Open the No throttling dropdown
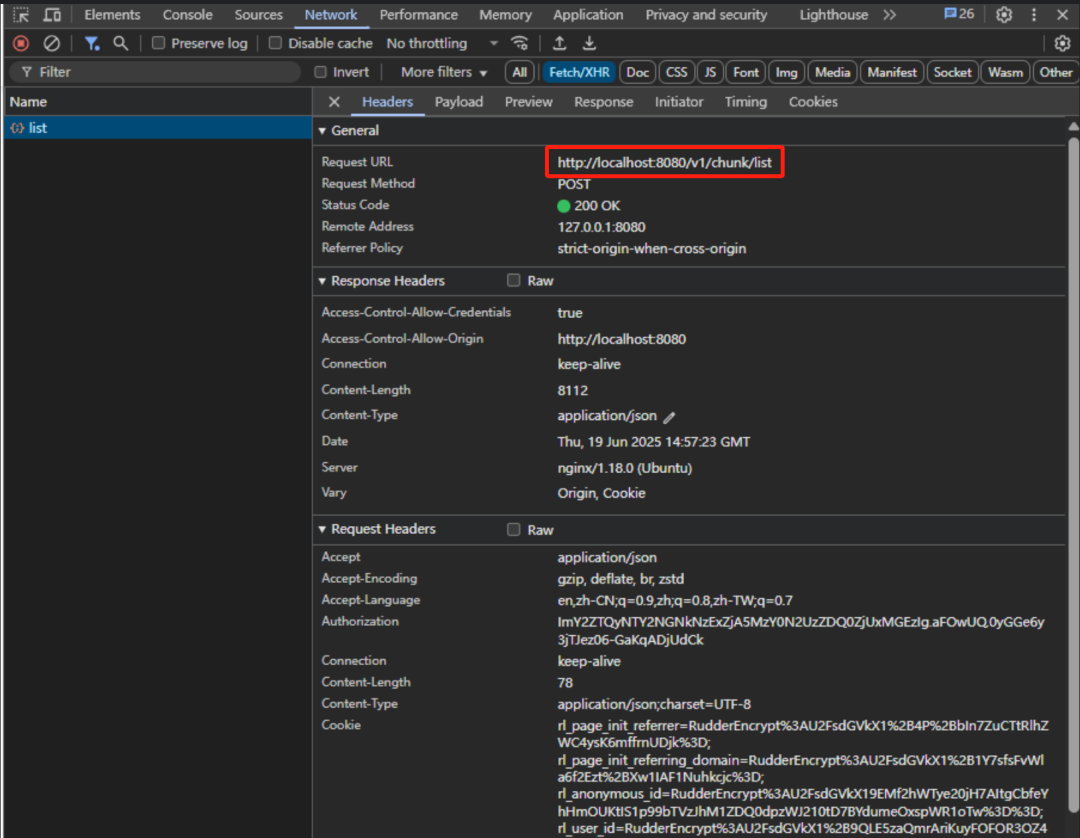The image size is (1080, 838). point(441,43)
